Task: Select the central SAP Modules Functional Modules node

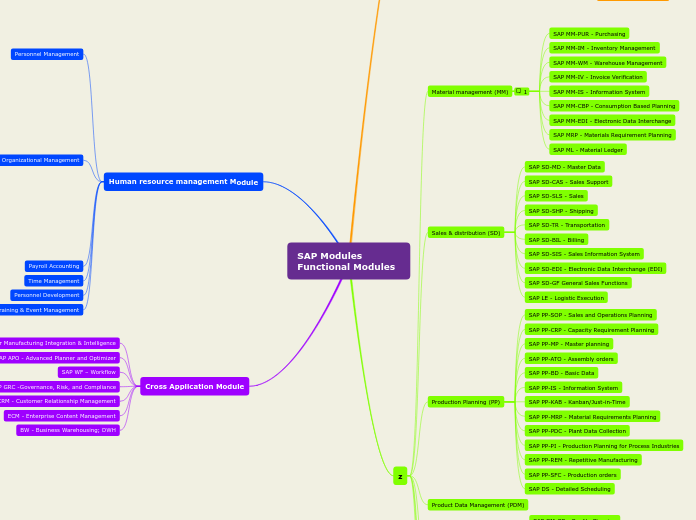Action: point(348,261)
